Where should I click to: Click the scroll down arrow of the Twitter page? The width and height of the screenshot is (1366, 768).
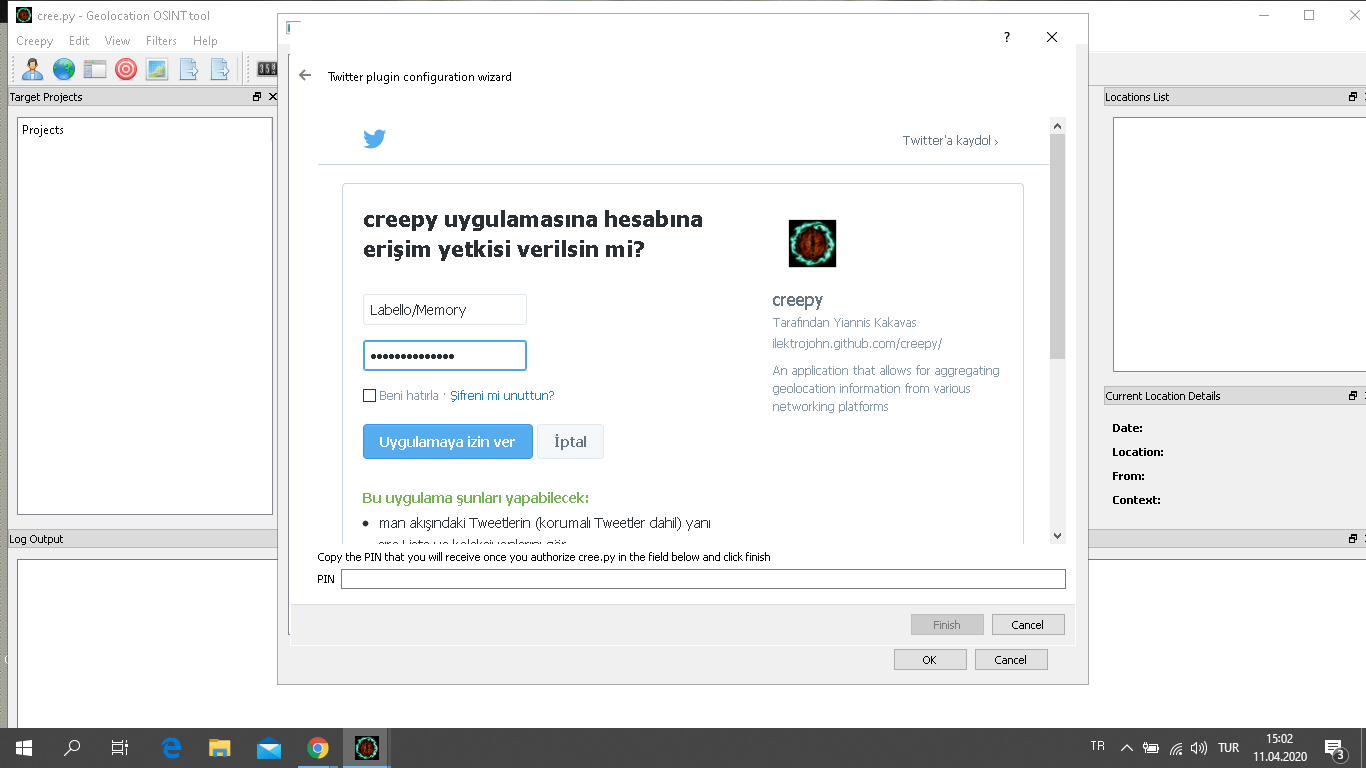coord(1058,536)
